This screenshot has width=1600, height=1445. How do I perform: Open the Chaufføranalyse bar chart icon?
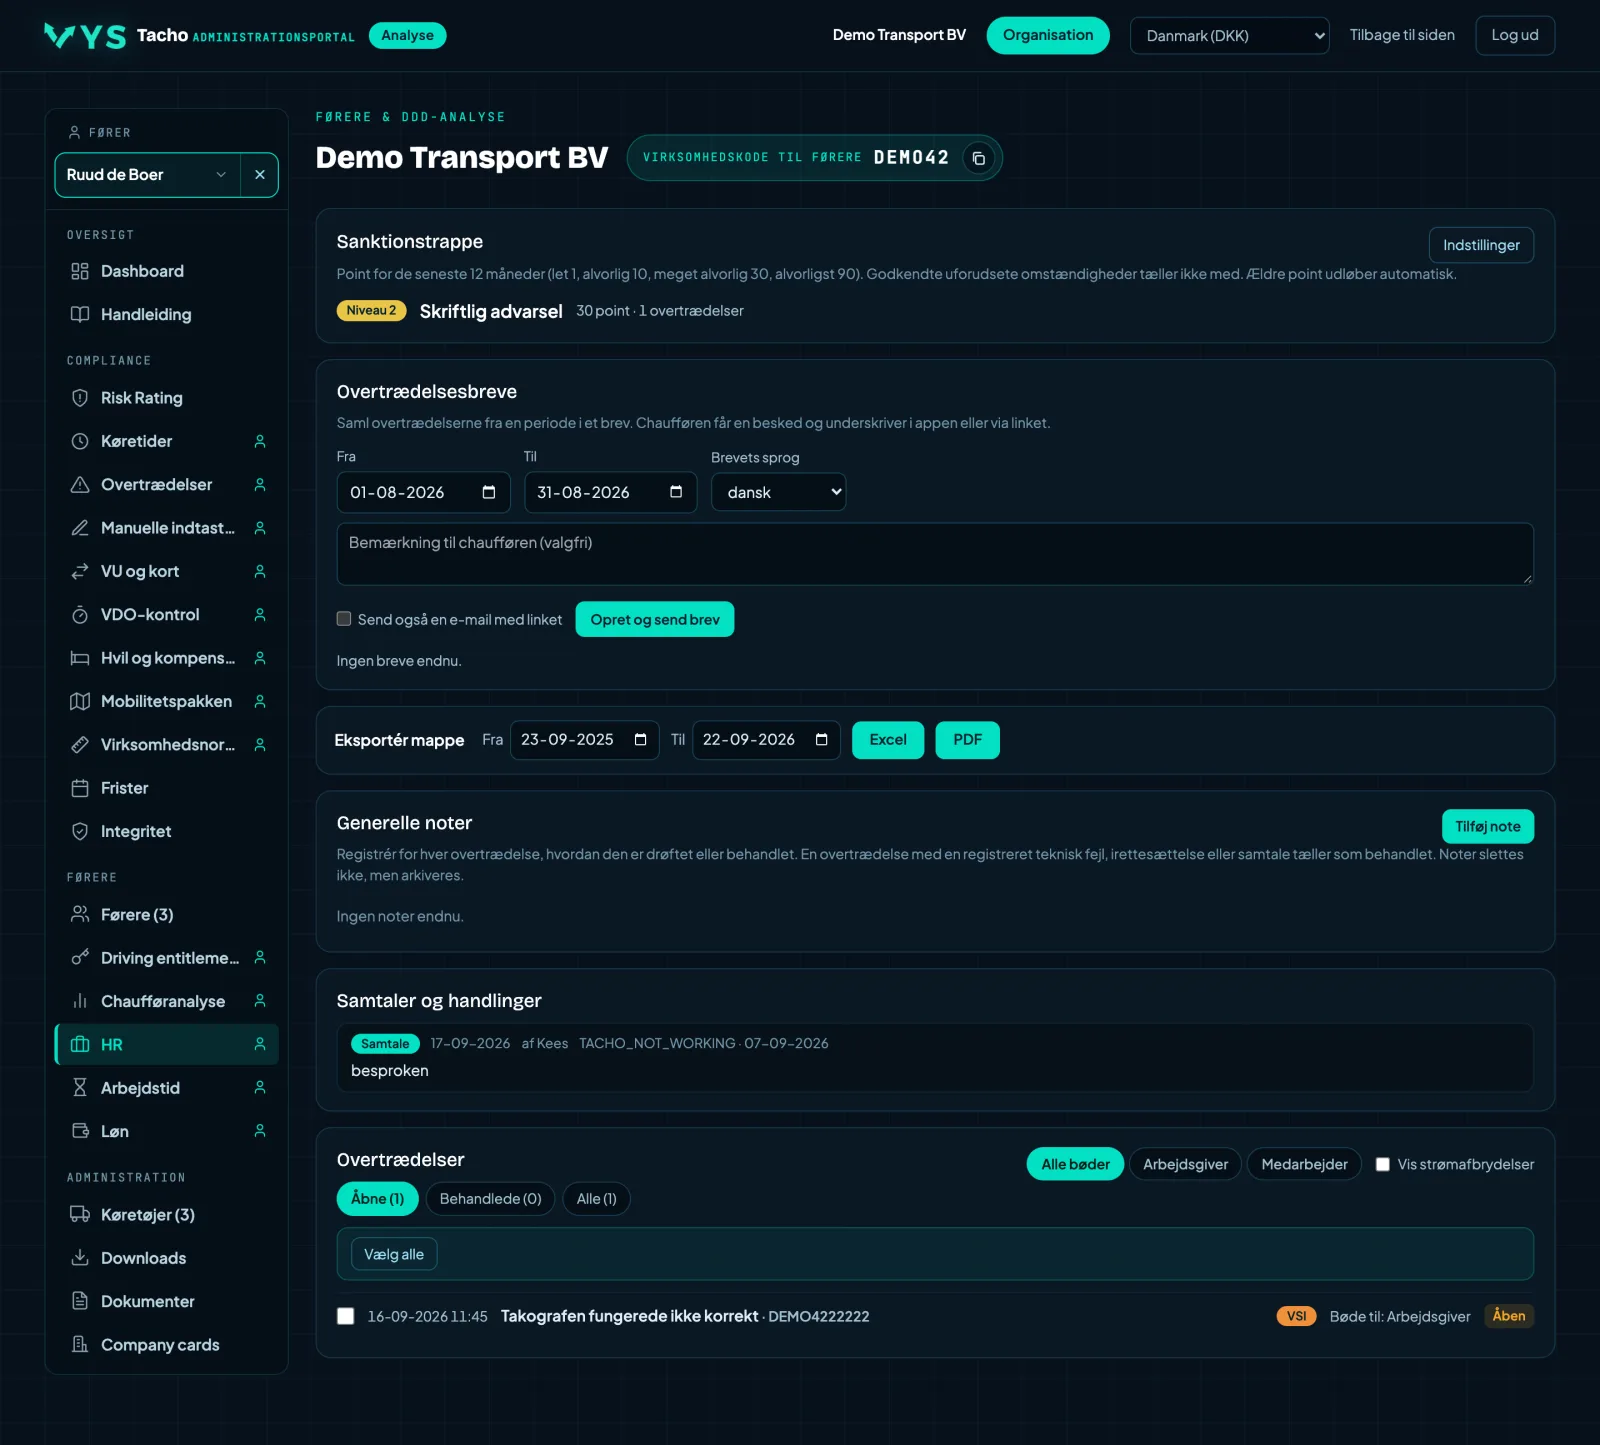click(80, 1001)
